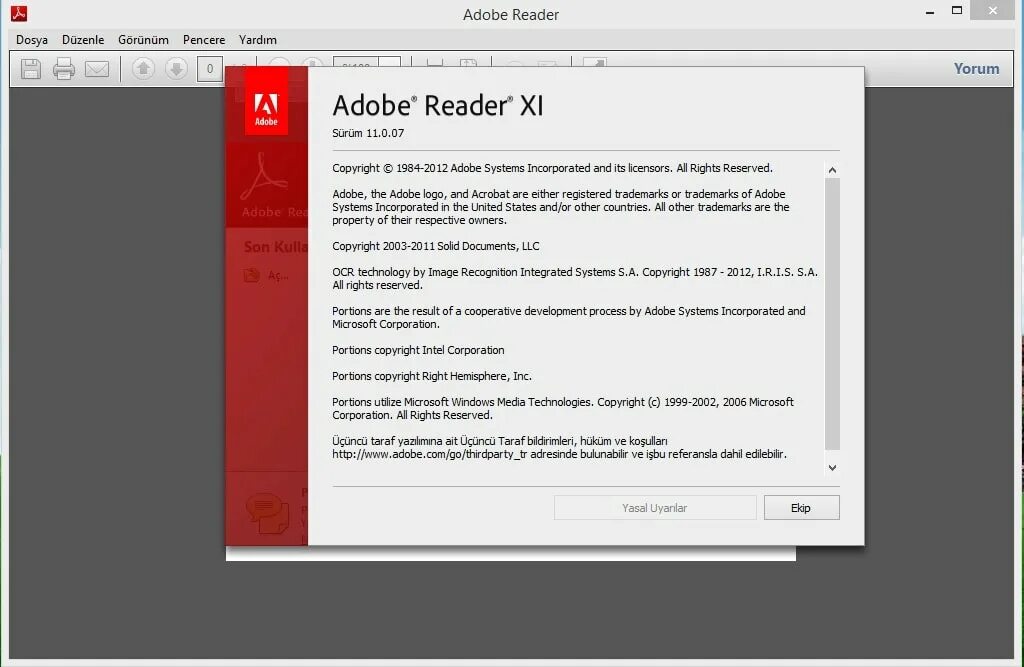Image resolution: width=1024 pixels, height=667 pixels.
Task: Open the Email attachment icon
Action: [95, 68]
